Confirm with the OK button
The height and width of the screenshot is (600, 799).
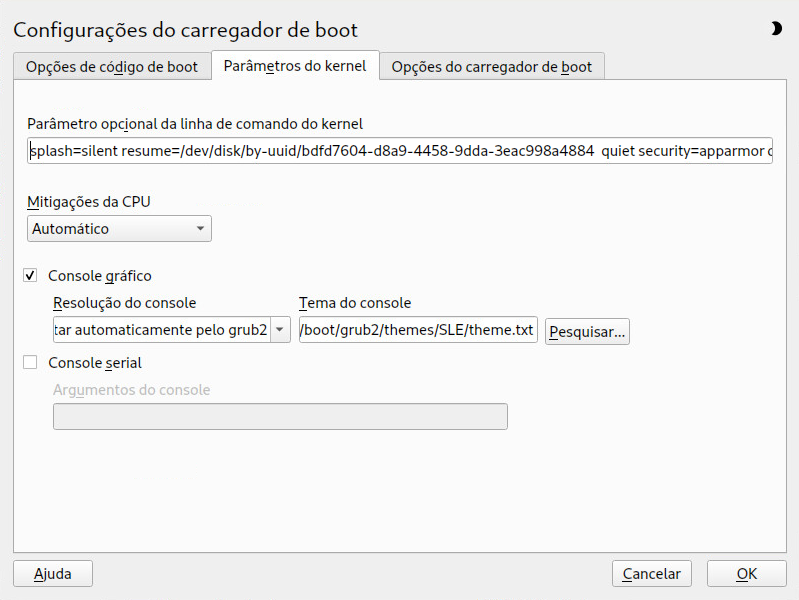747,574
